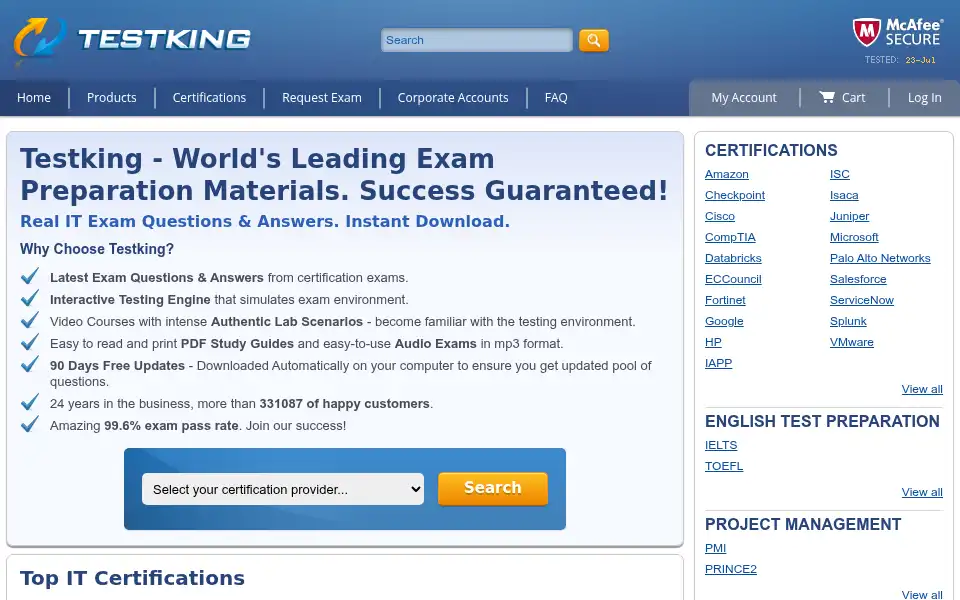Open the TOEFL link
The width and height of the screenshot is (960, 600).
[724, 466]
